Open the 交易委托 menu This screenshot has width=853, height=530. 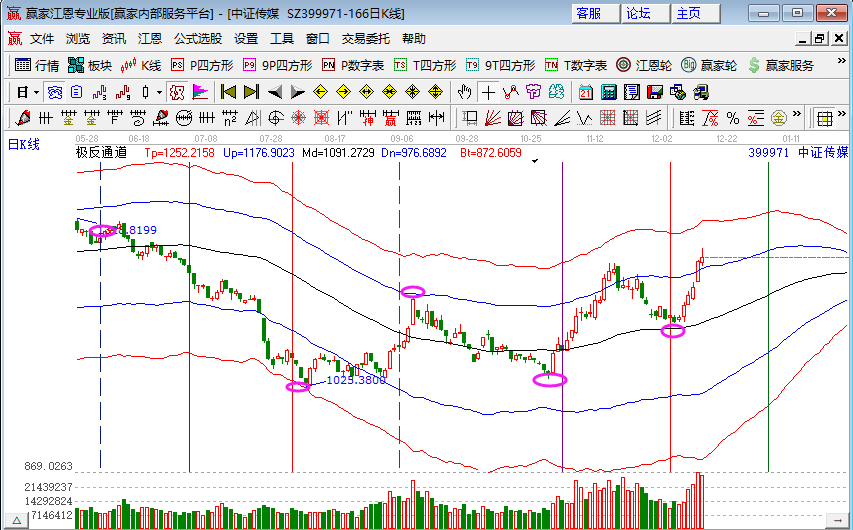point(366,39)
